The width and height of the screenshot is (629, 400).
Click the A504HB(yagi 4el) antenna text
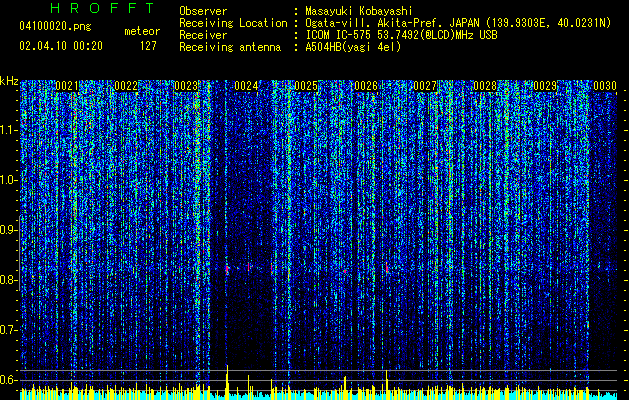tap(353, 47)
